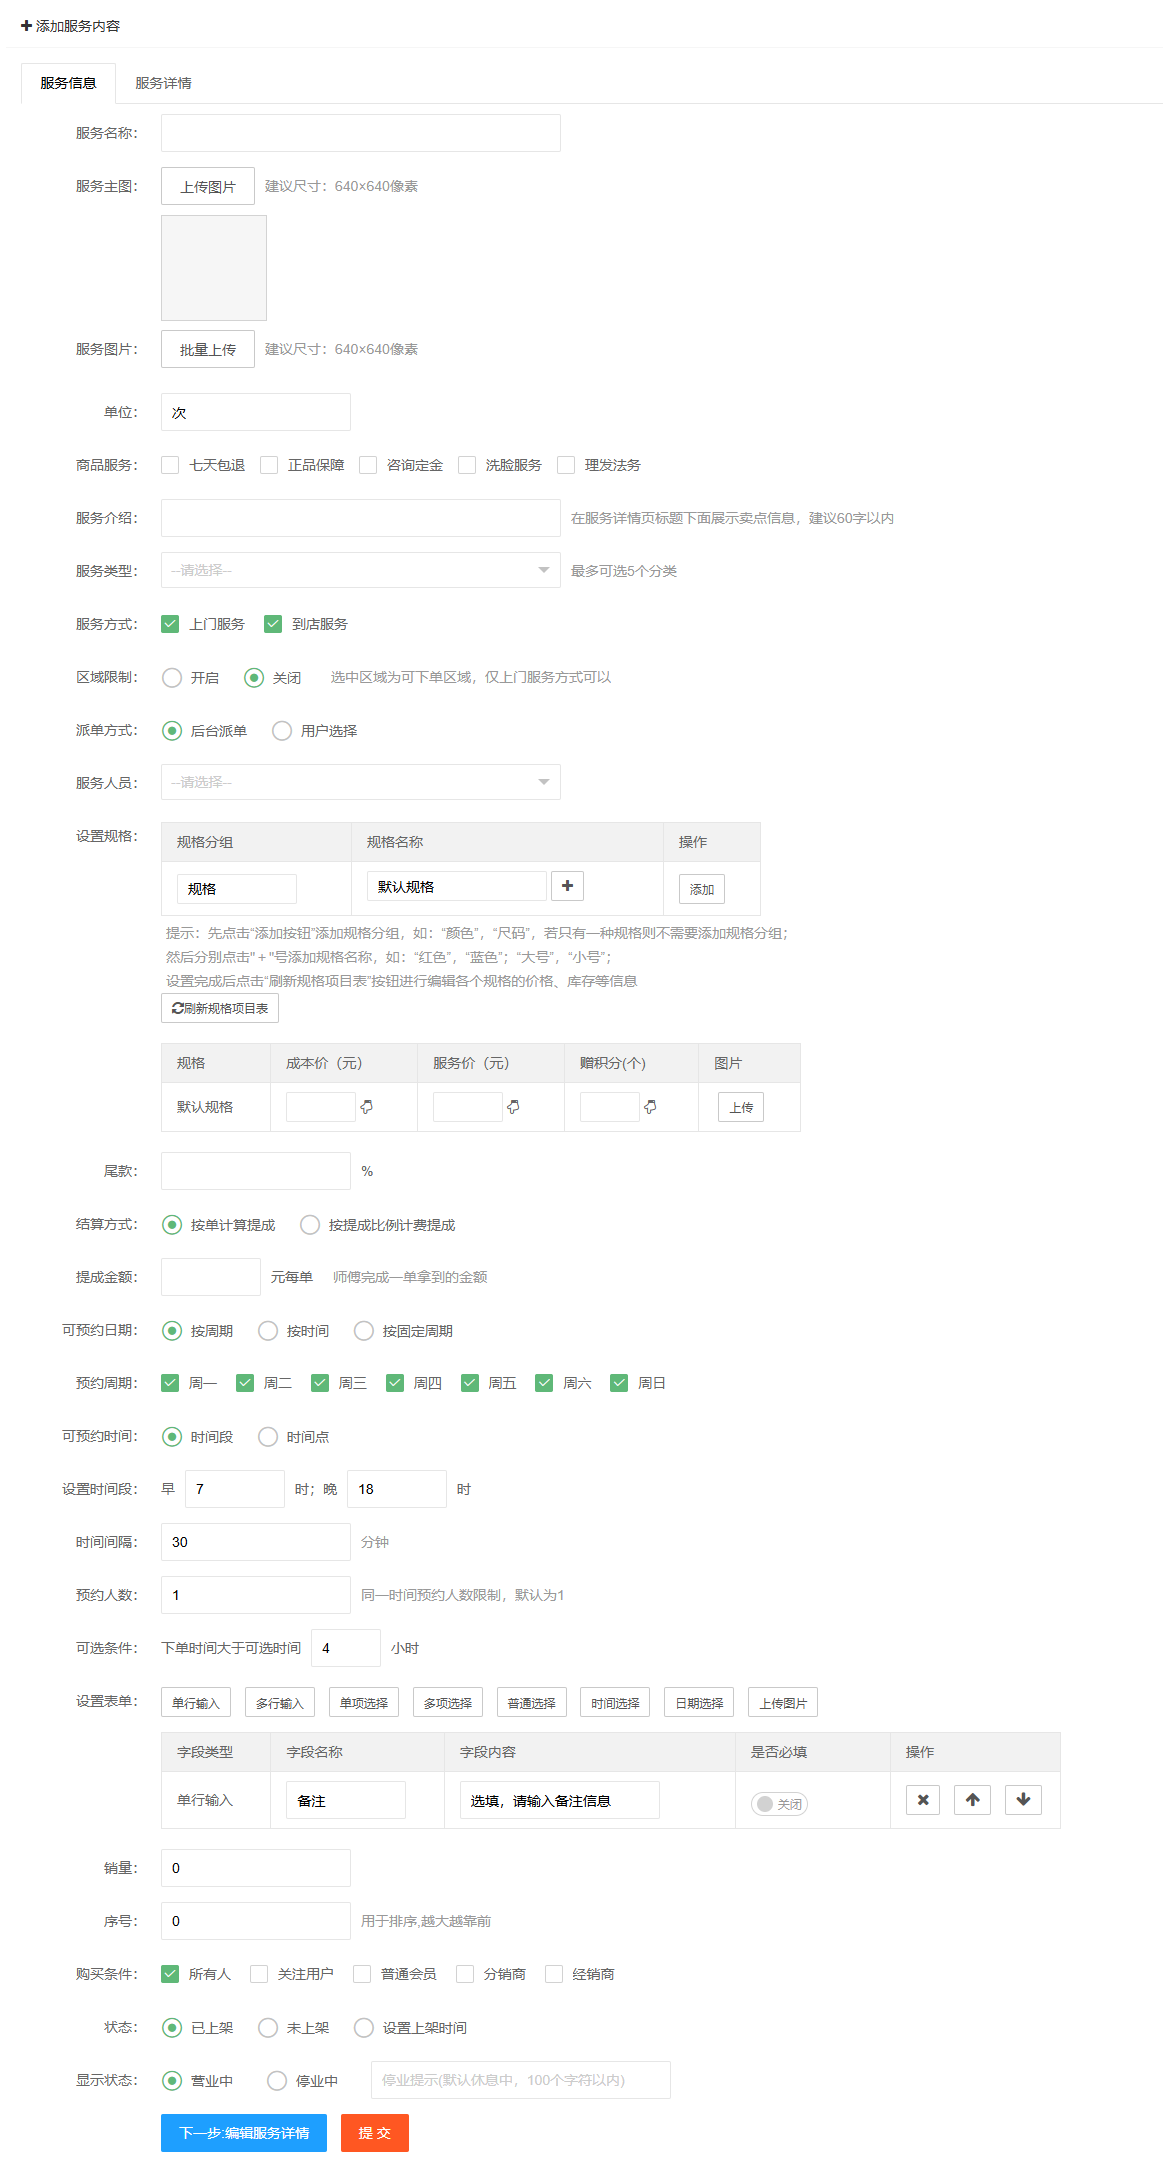Check the 七天包退 checkbox
The width and height of the screenshot is (1163, 2182).
[171, 465]
